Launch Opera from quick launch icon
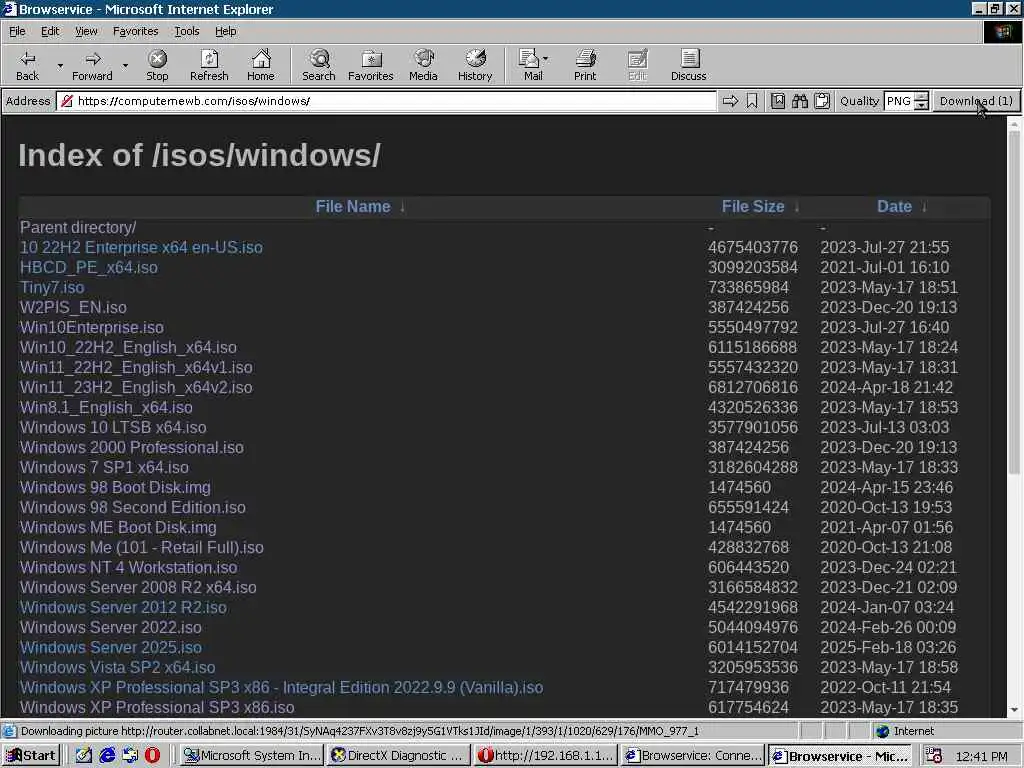The height and width of the screenshot is (768, 1024). click(152, 756)
